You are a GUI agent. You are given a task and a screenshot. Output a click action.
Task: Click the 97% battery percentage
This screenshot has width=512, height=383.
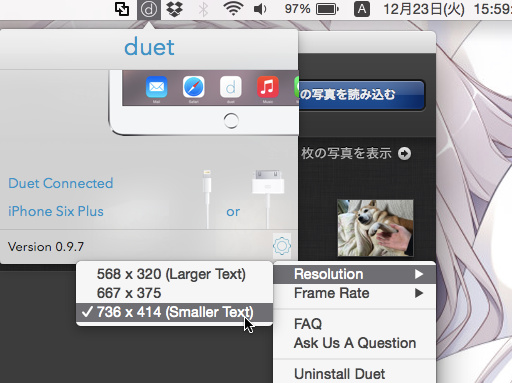[x=297, y=9]
